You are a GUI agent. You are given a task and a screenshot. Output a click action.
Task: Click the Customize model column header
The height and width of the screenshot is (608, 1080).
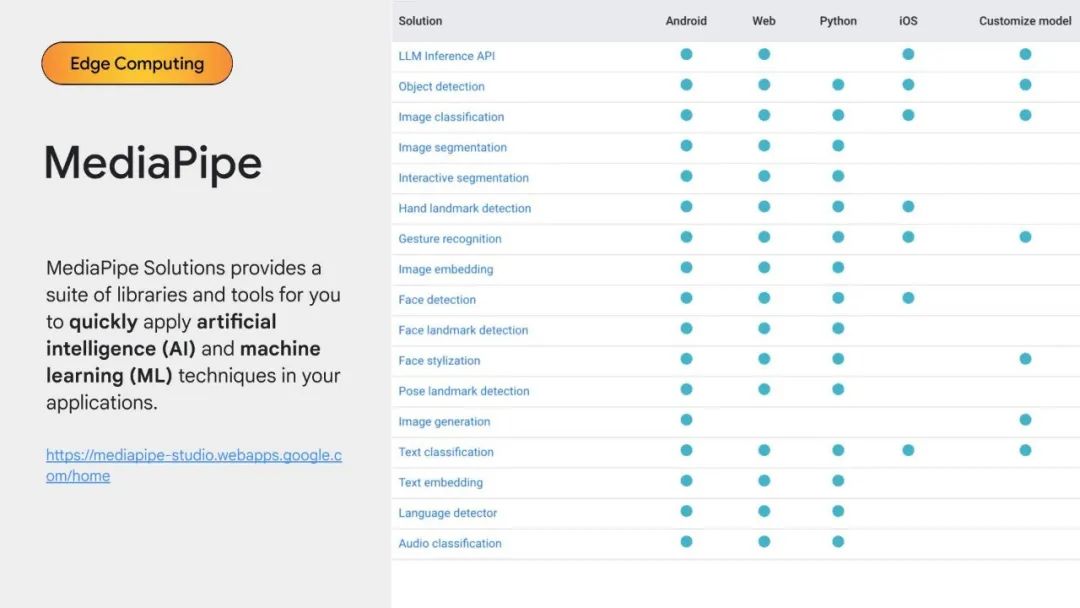1025,21
